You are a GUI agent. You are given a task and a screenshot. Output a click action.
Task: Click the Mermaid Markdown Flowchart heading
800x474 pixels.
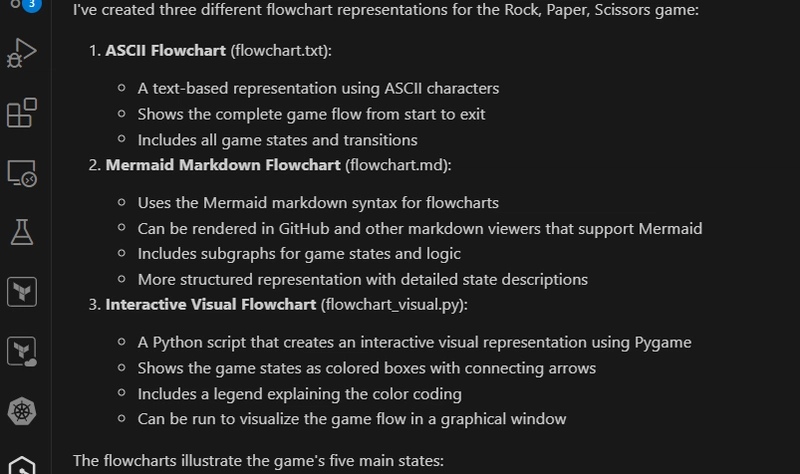coord(223,165)
